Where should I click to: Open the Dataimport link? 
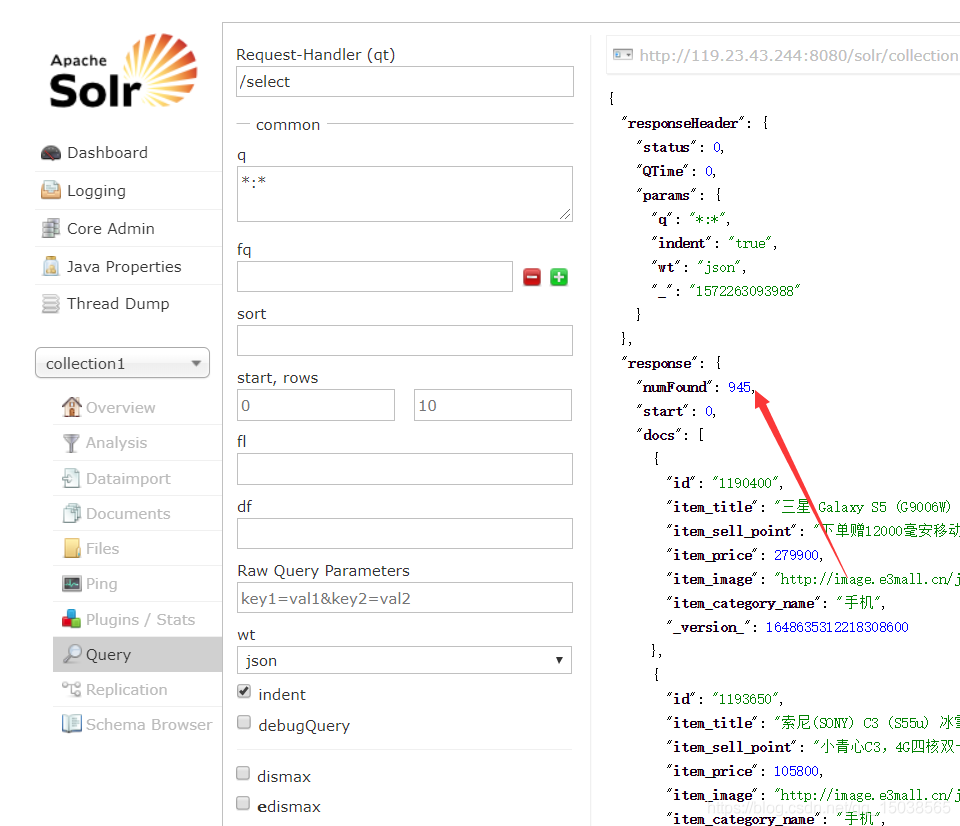tap(128, 478)
